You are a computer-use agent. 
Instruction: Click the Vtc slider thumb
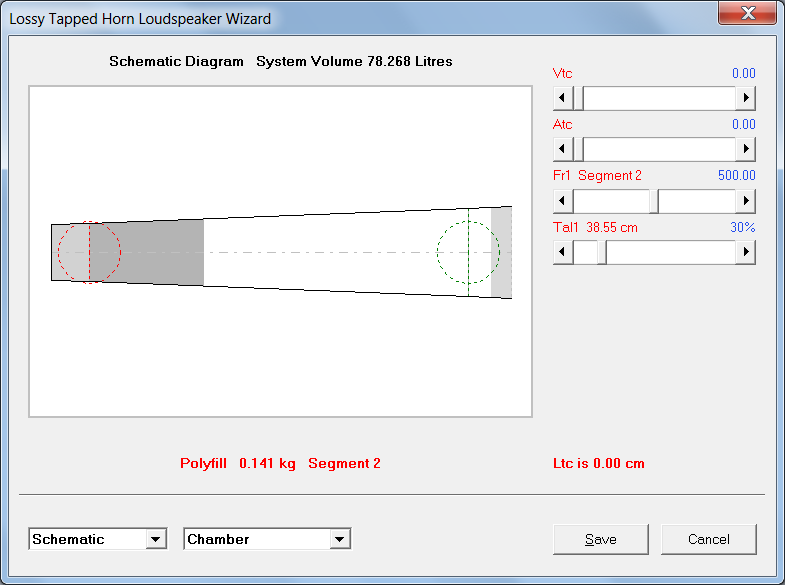coord(578,98)
